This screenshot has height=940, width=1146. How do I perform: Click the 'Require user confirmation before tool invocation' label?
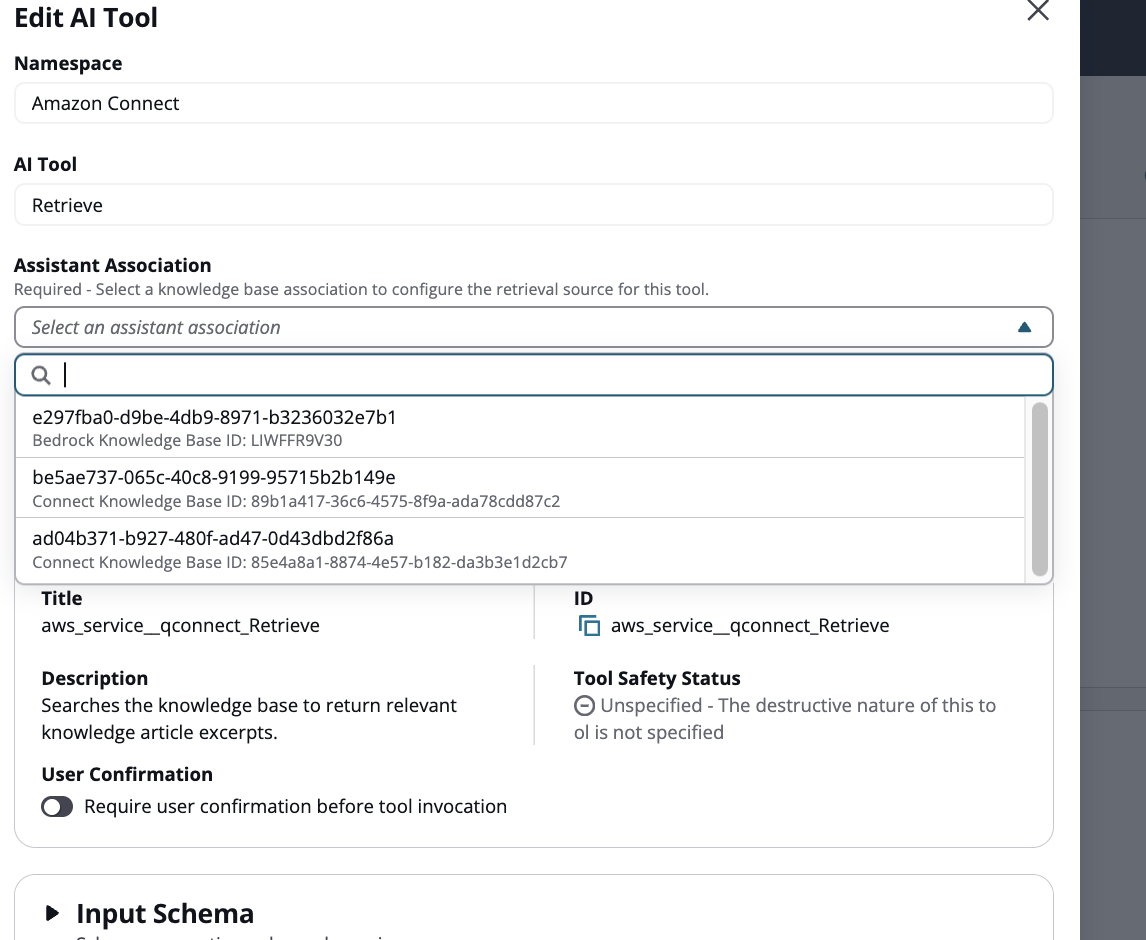click(x=295, y=806)
